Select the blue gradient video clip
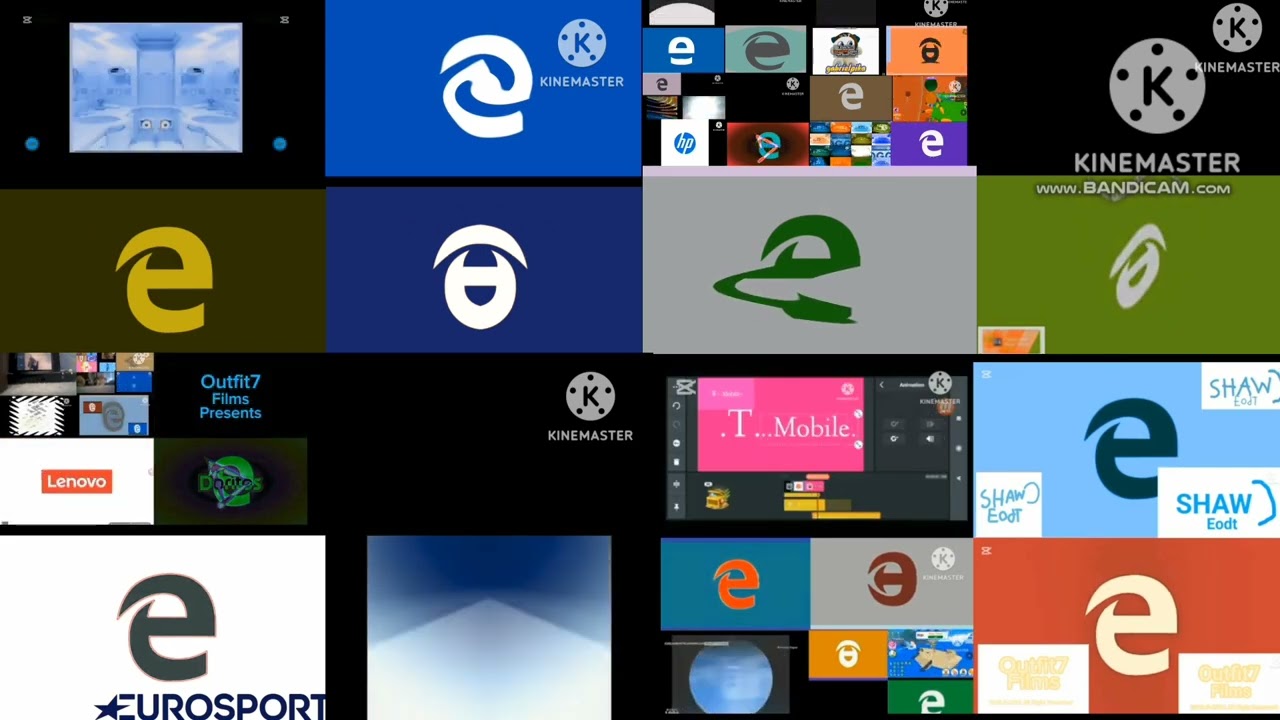1280x720 pixels. click(489, 627)
